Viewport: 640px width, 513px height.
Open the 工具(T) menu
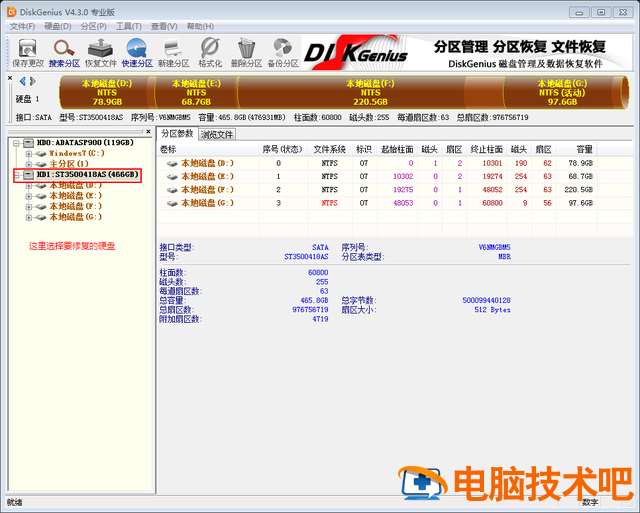pos(129,27)
